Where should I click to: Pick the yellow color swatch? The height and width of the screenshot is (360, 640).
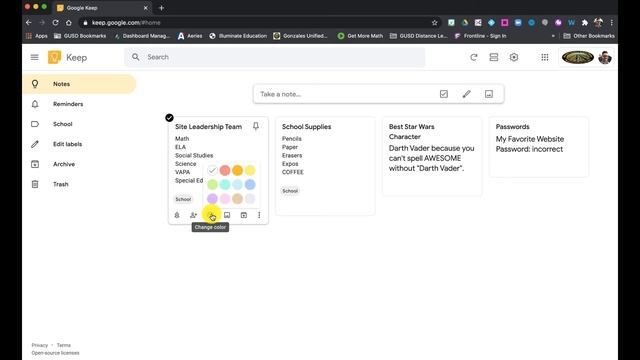(250, 170)
